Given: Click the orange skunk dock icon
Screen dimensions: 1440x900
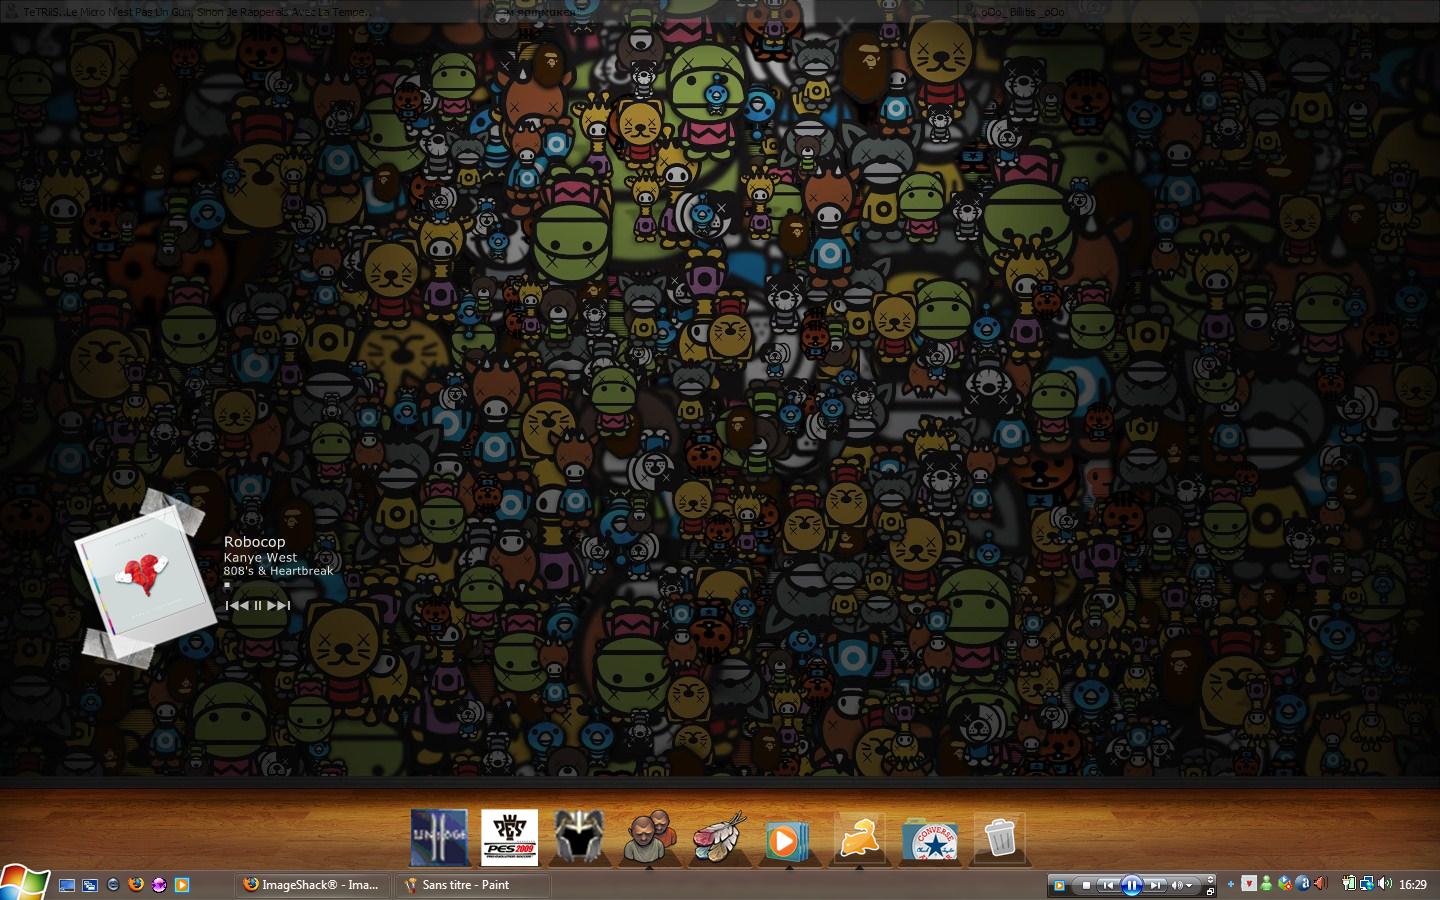Looking at the screenshot, I should 859,837.
